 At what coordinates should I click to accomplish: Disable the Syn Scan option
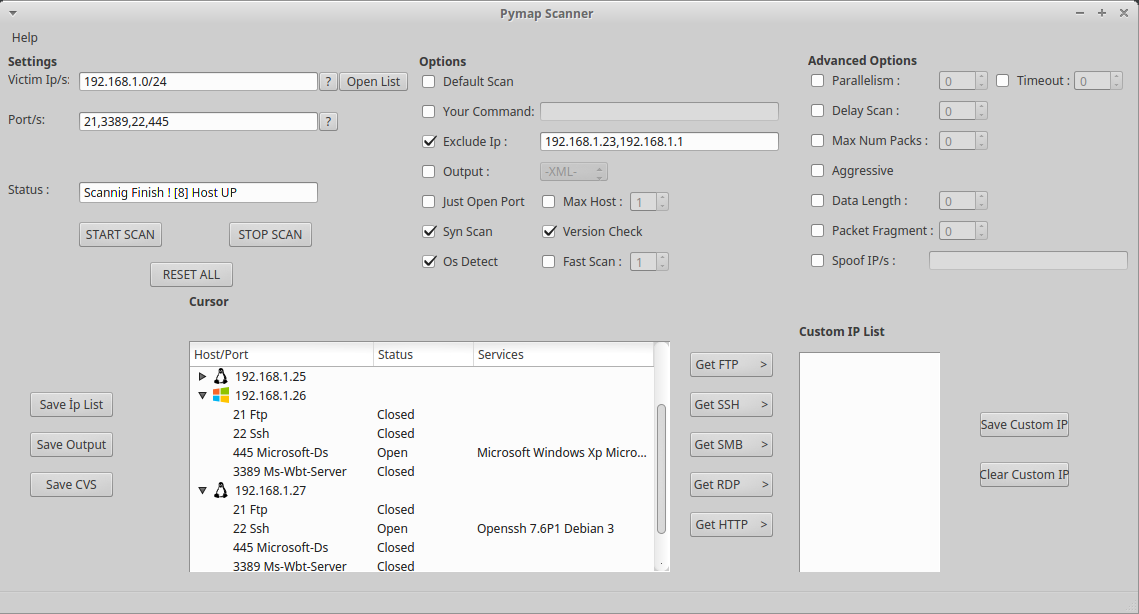429,231
